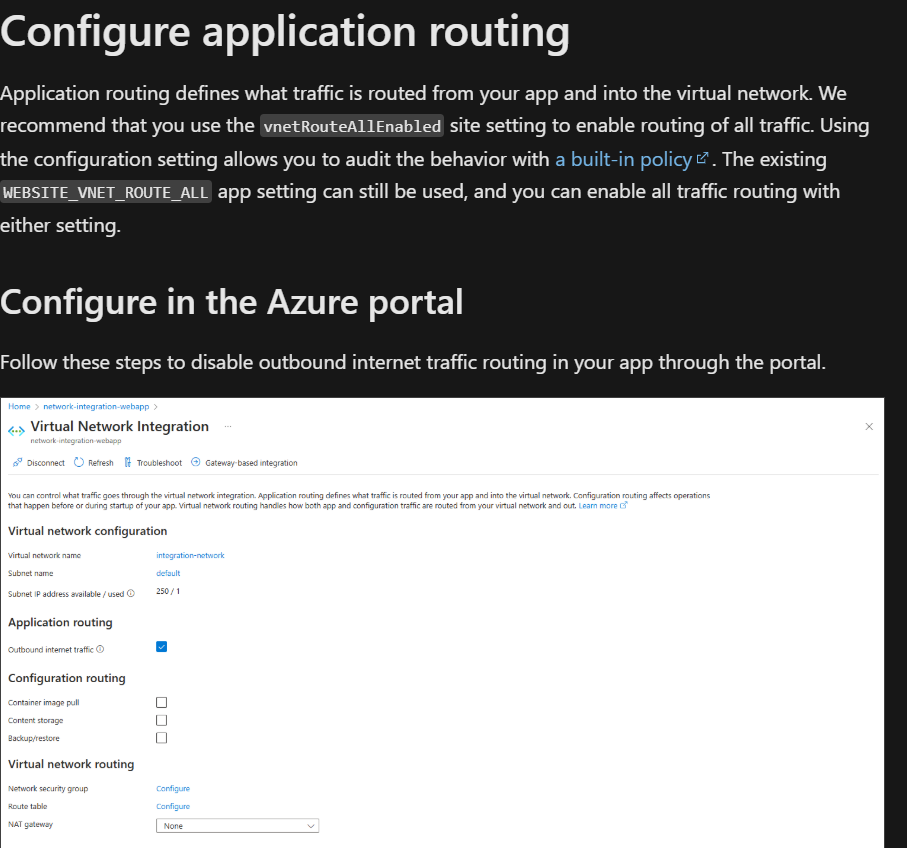Open network-integration-webapp from the breadcrumb
The height and width of the screenshot is (848, 907).
97,404
